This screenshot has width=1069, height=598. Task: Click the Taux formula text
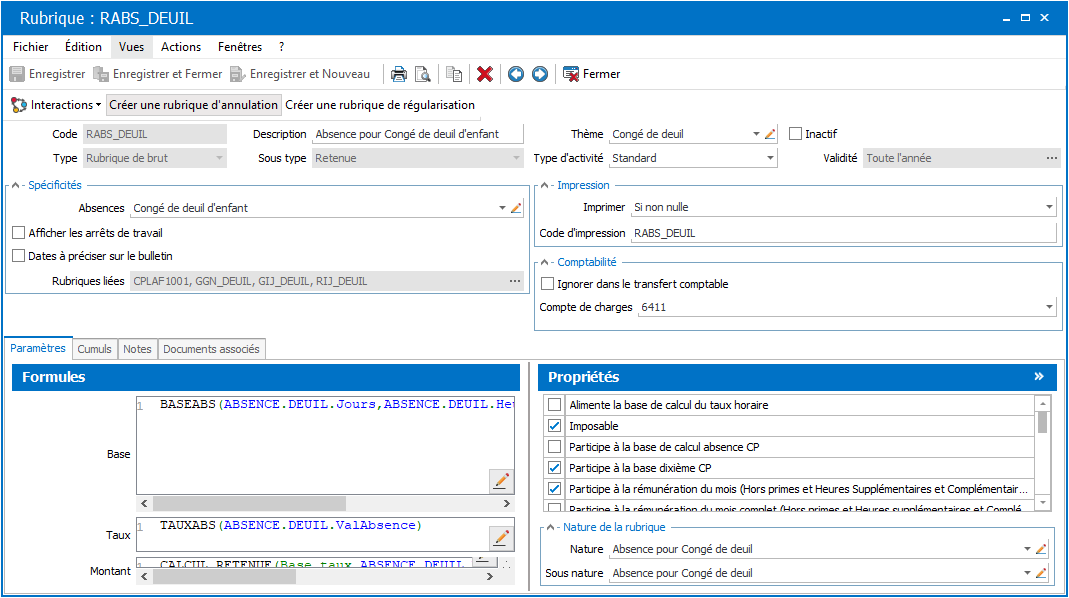[x=291, y=526]
